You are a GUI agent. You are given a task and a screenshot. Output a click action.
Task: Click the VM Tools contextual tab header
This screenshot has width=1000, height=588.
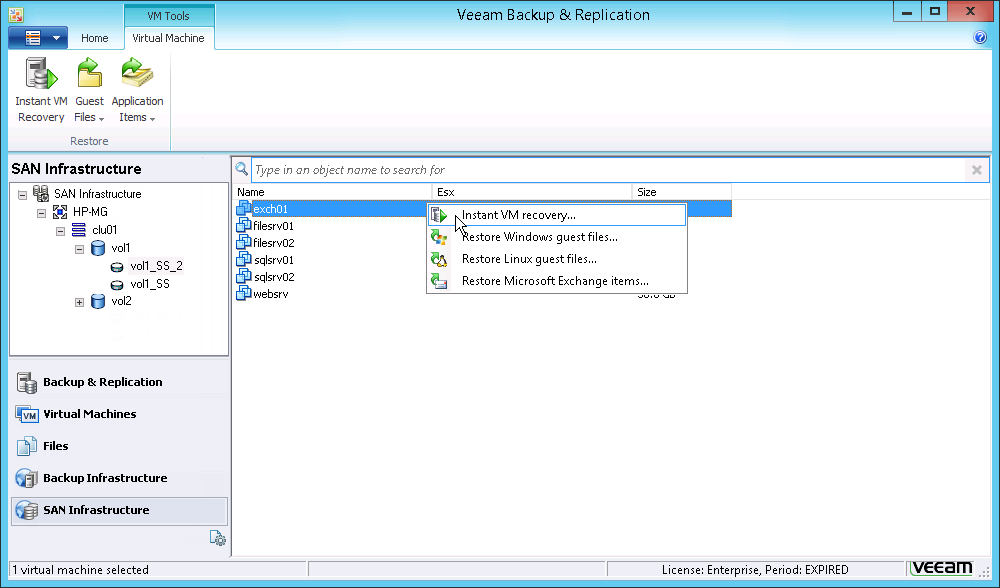click(x=168, y=16)
